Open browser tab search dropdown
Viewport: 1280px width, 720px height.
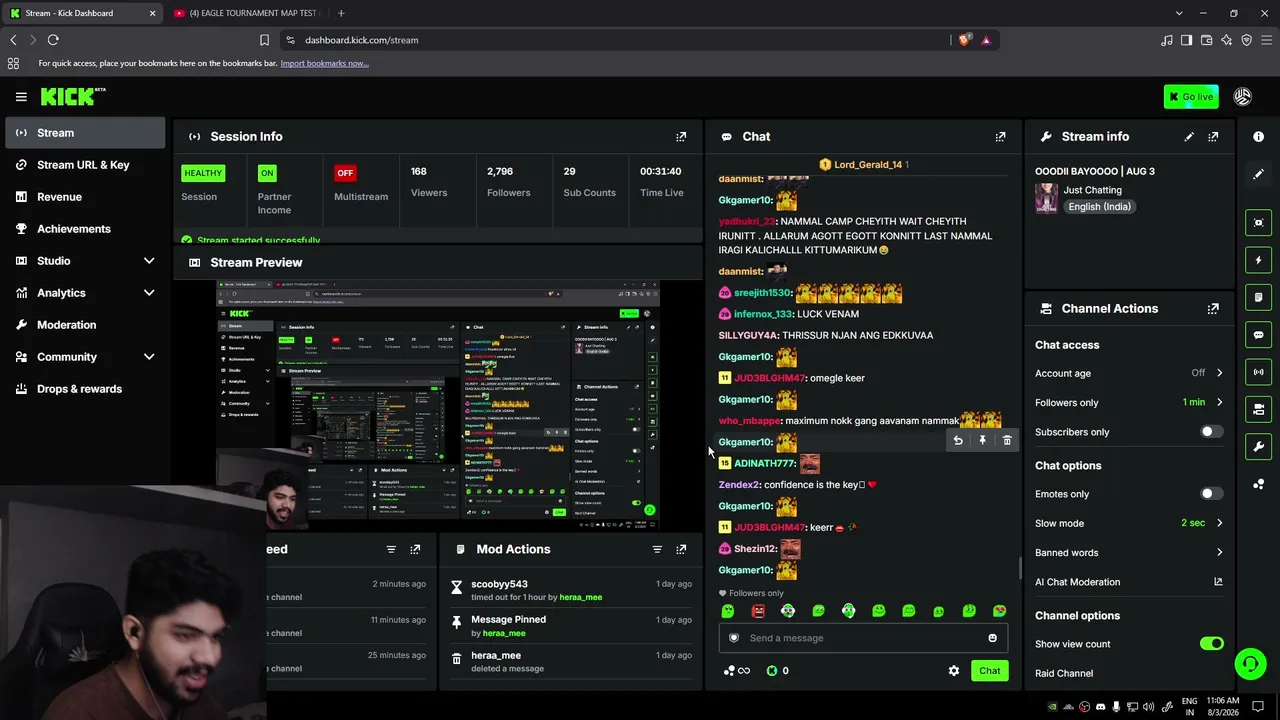[x=1179, y=13]
